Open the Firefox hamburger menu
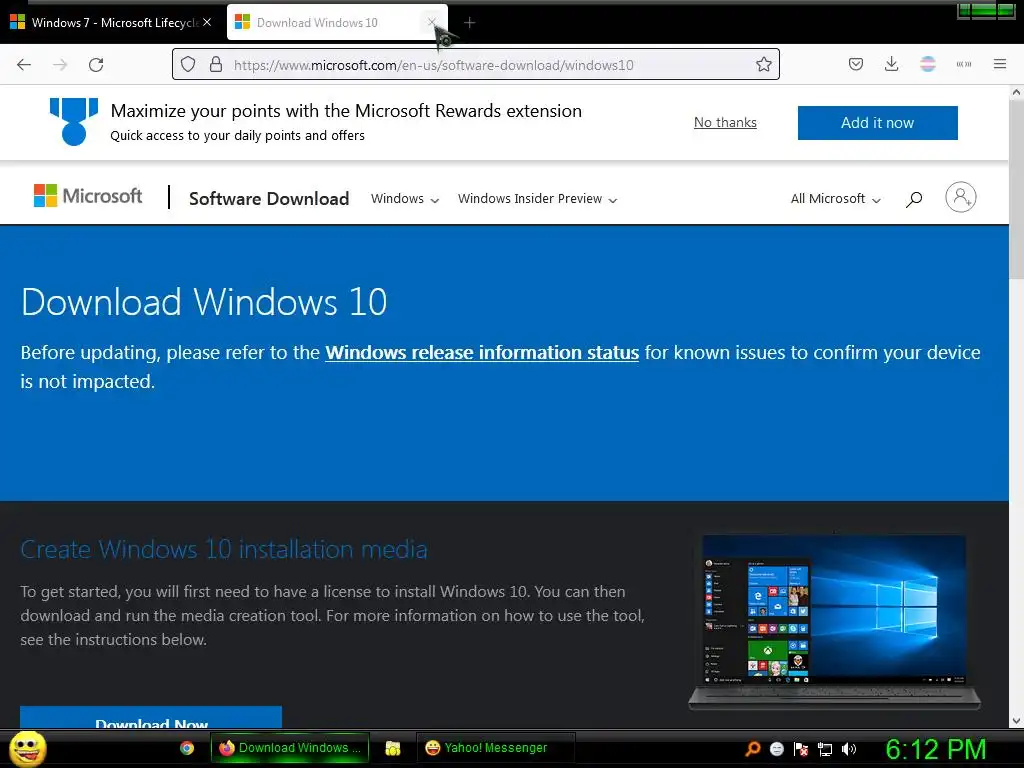The height and width of the screenshot is (768, 1024). [1000, 64]
